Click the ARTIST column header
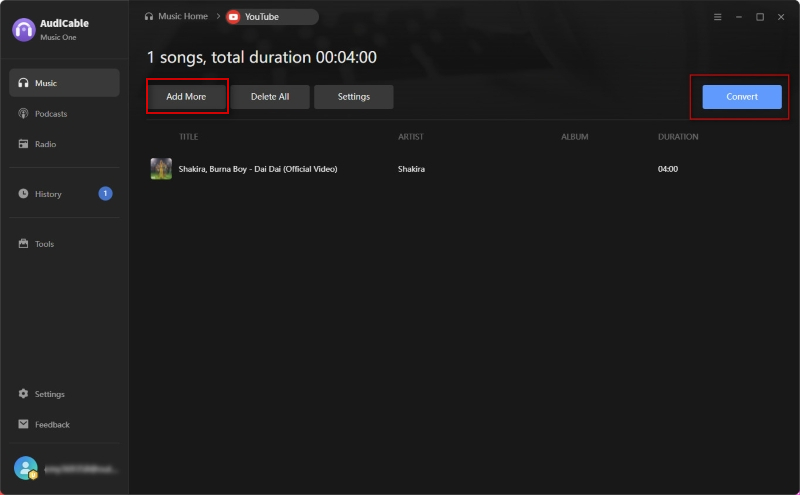Screen dimensions: 800x495 411,137
